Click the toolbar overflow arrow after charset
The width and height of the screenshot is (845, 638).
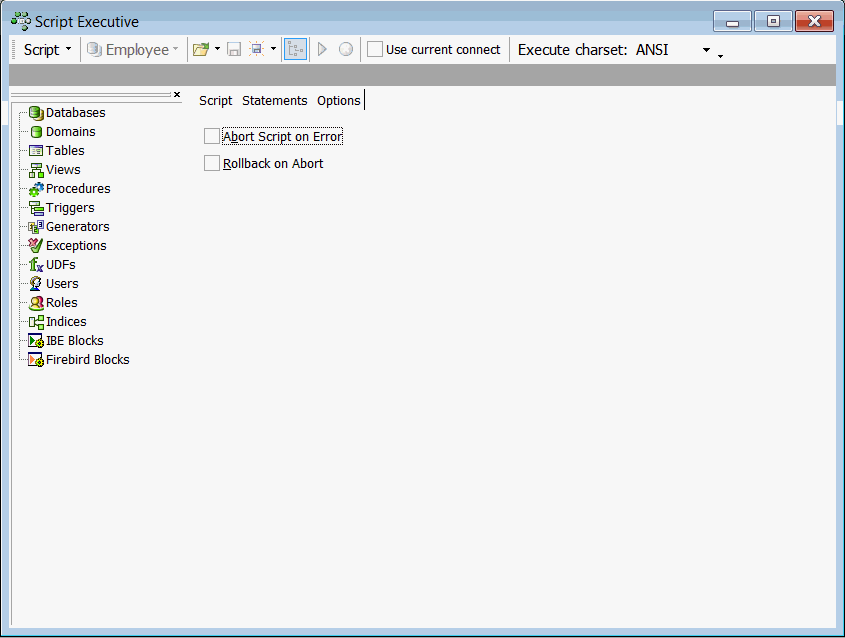[720, 56]
